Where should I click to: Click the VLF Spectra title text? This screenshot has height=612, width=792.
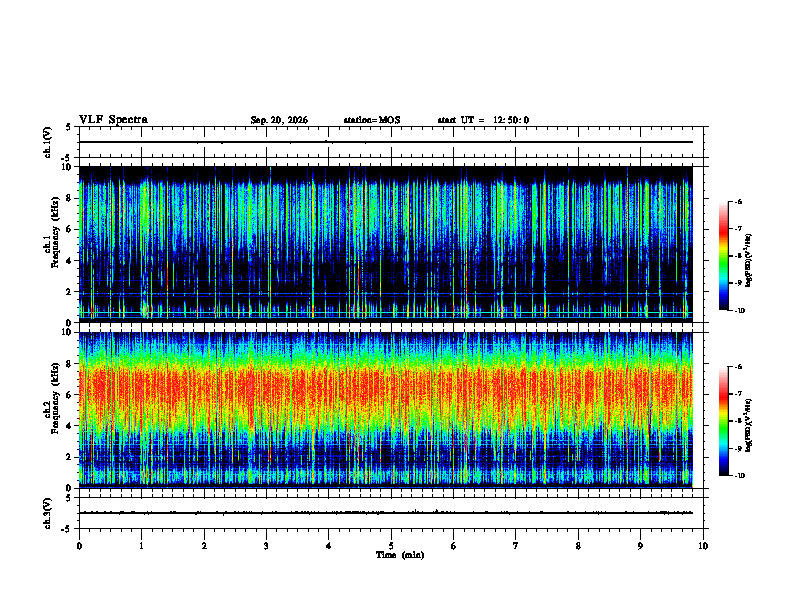click(x=114, y=120)
